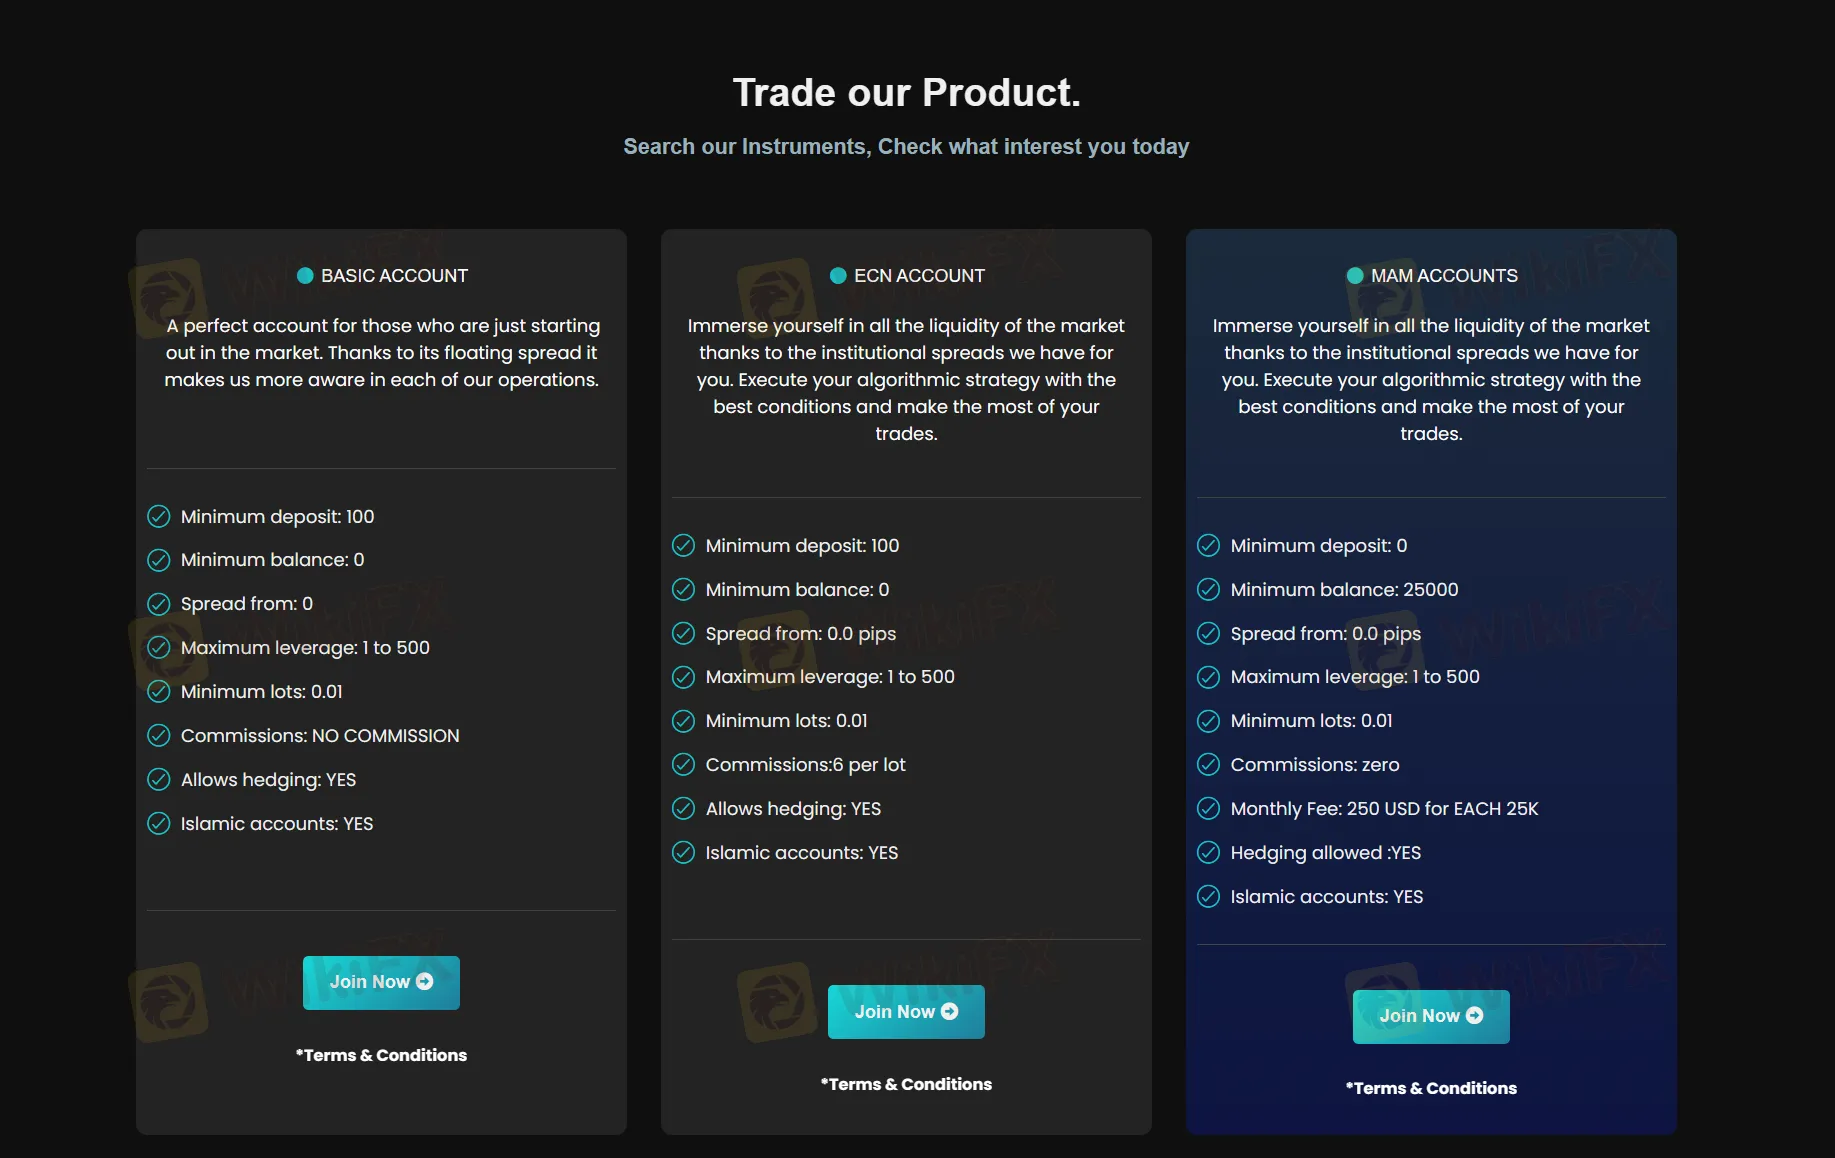Click the checkmark icon beside Minimum deposit: 100 in Basic Account
Viewport: 1835px width, 1158px height.
tap(160, 516)
